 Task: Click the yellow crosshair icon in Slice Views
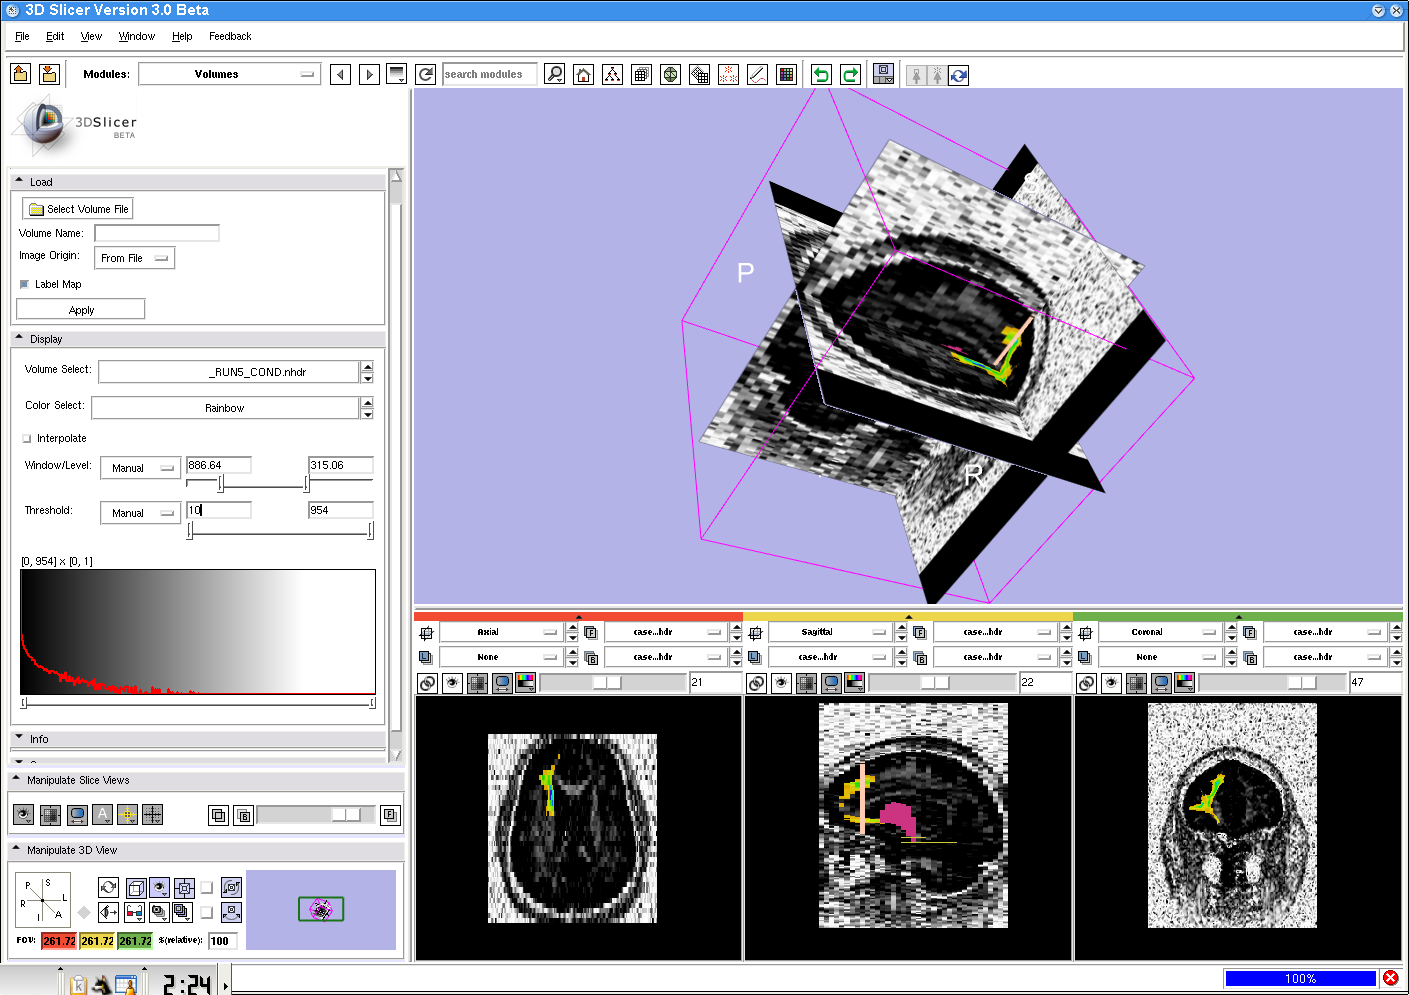[127, 815]
